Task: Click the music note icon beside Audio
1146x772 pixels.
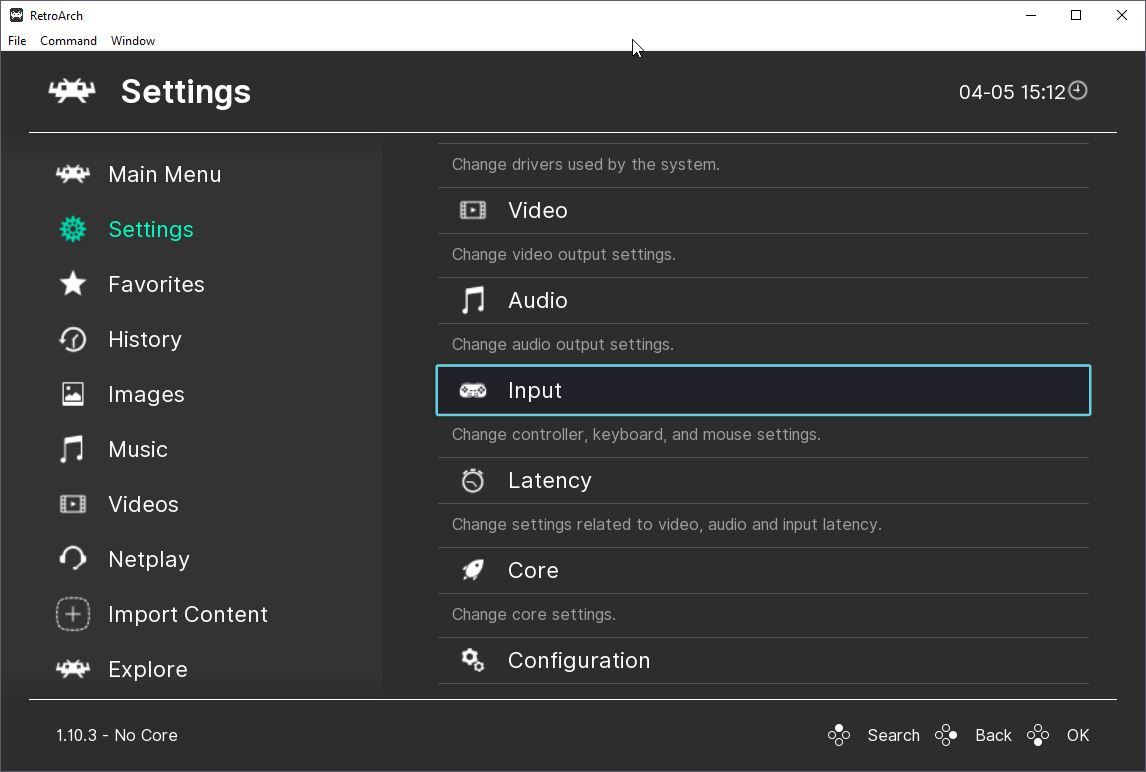Action: pos(472,300)
